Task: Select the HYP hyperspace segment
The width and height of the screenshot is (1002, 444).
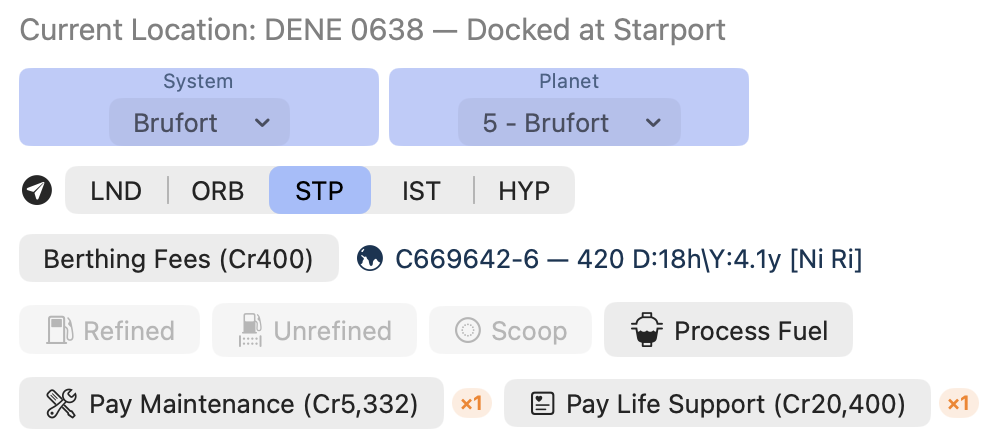Action: coord(524,190)
